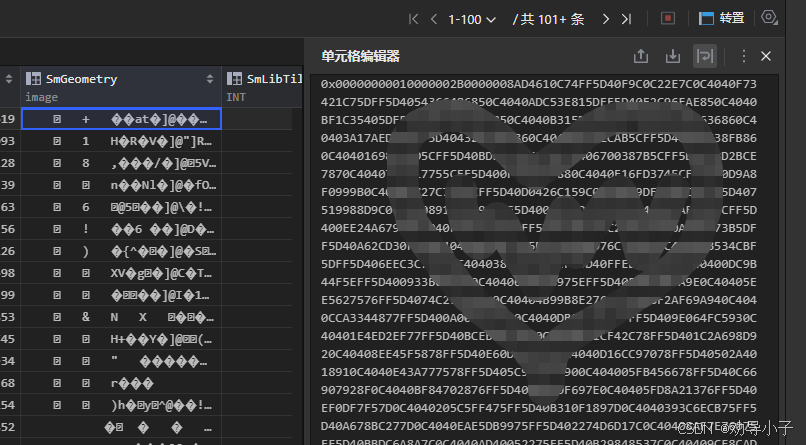The height and width of the screenshot is (445, 806).
Task: Select row number 93
Action: click(x=9, y=141)
